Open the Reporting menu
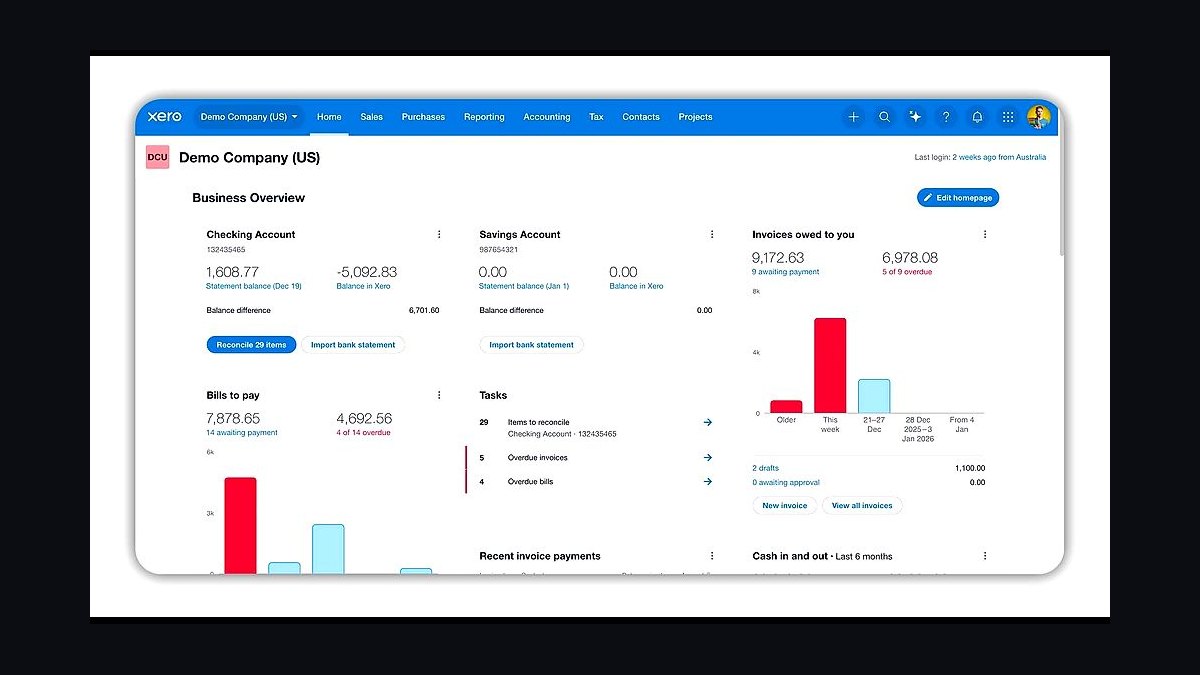 pos(484,117)
